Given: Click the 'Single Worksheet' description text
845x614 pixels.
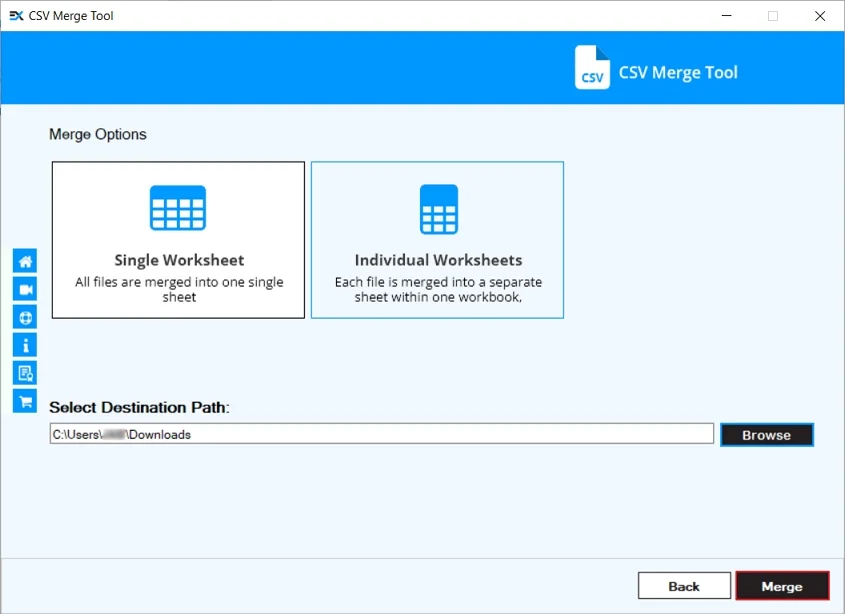Looking at the screenshot, I should 177,288.
